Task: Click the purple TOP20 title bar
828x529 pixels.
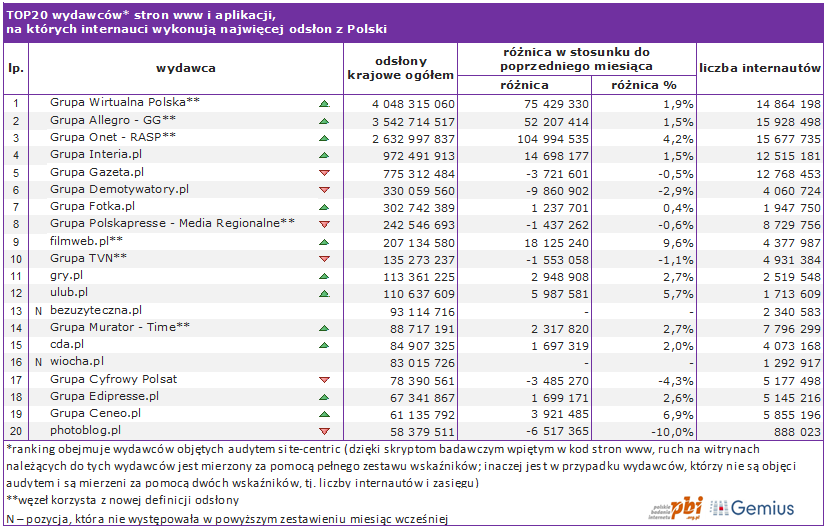Action: click(414, 22)
